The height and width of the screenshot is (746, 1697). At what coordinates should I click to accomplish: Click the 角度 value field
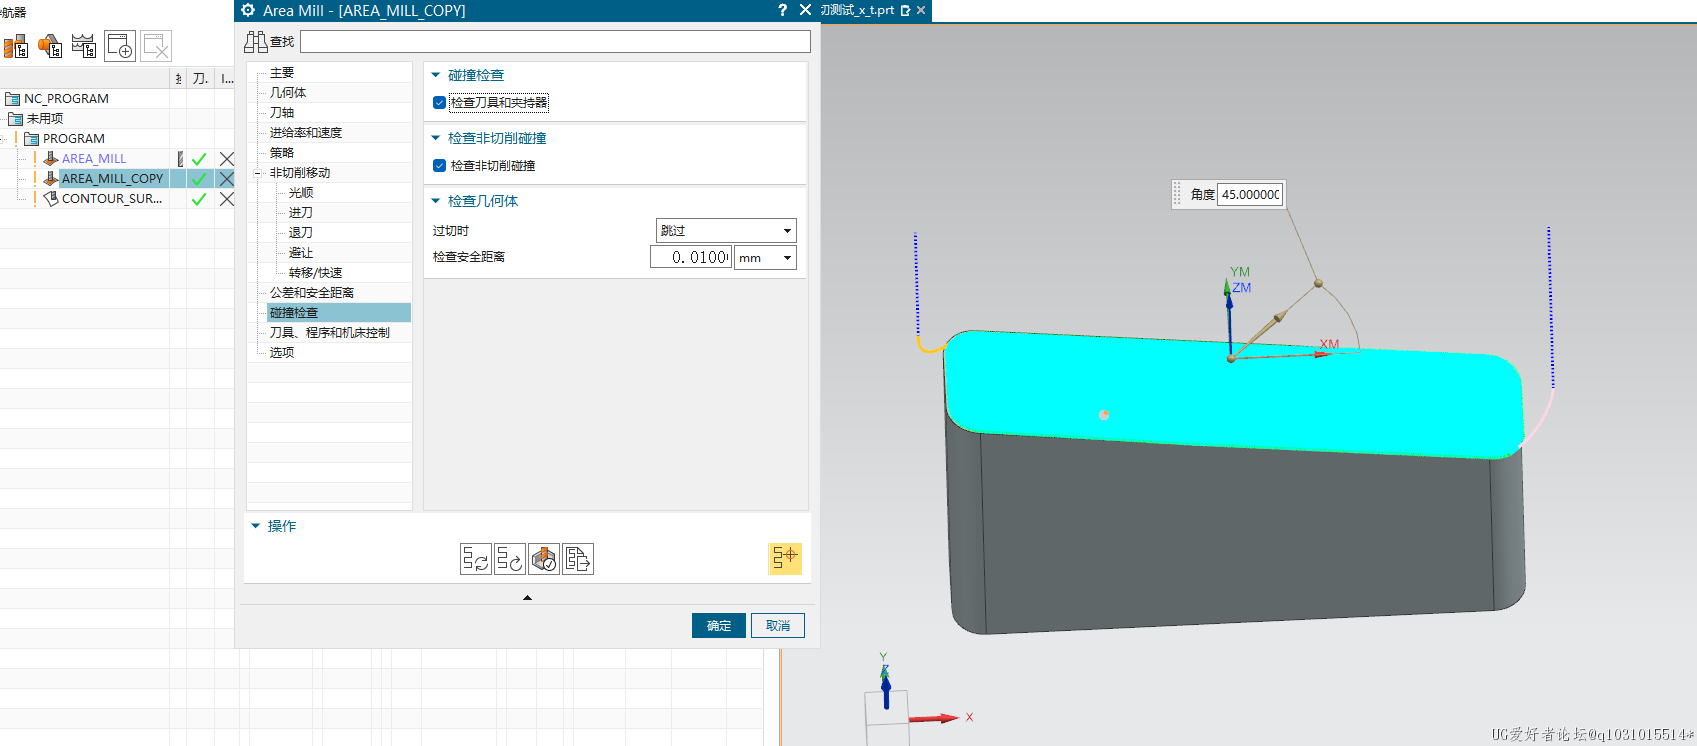click(1250, 194)
